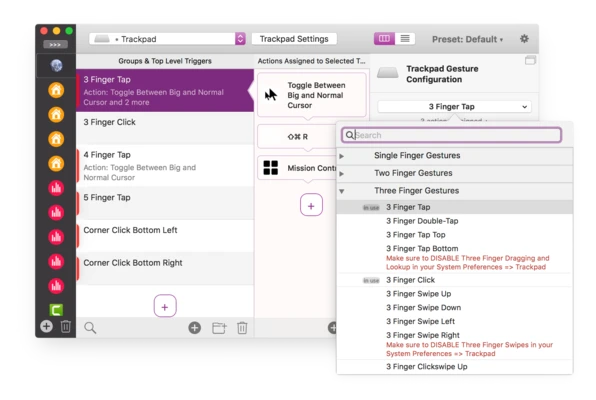The height and width of the screenshot is (400, 596).
Task: Choose 3 Finger Swipe Down gesture
Action: point(455,308)
